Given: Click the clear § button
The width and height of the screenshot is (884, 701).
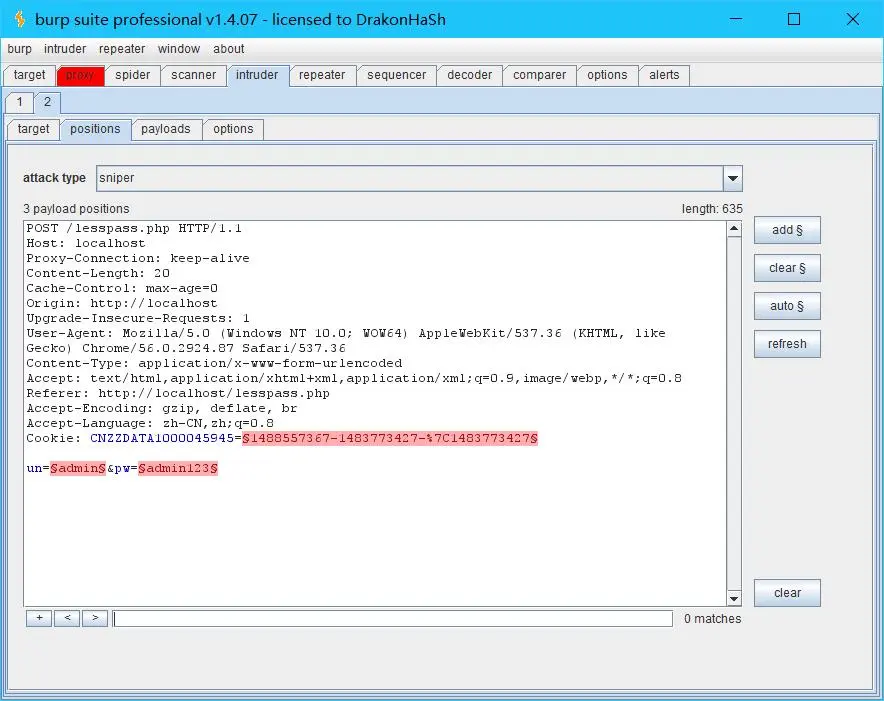Looking at the screenshot, I should point(787,268).
